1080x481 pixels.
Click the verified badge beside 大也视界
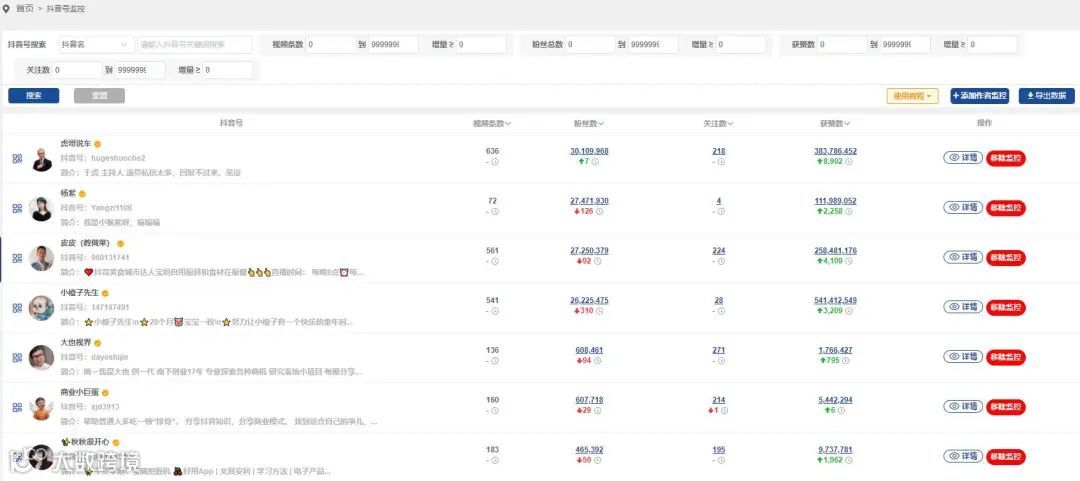point(98,342)
